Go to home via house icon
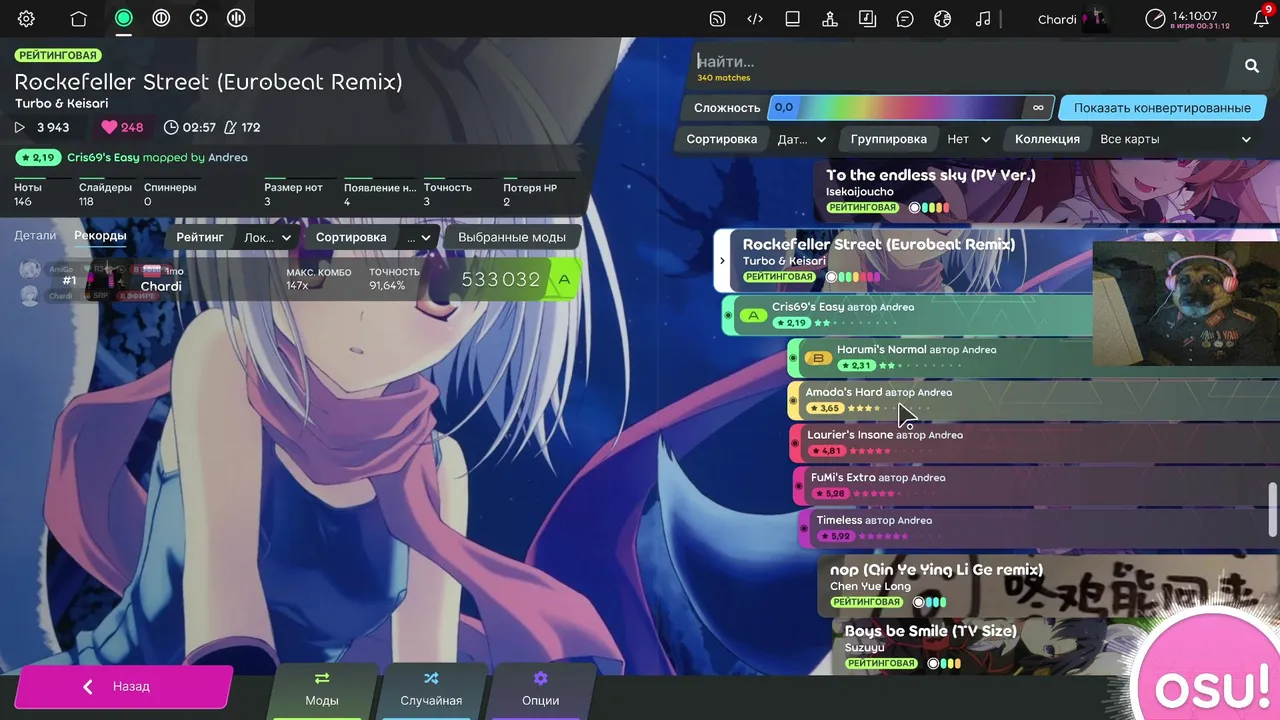This screenshot has width=1280, height=720. pyautogui.click(x=78, y=18)
